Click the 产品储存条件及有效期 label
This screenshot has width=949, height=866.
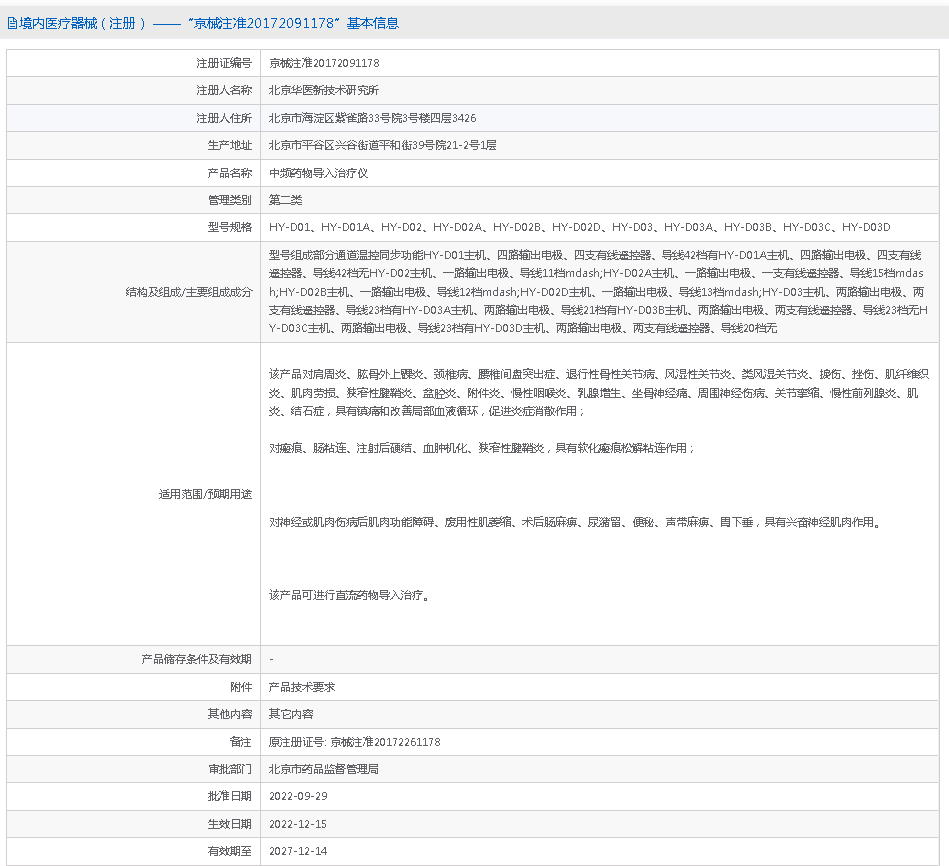196,659
